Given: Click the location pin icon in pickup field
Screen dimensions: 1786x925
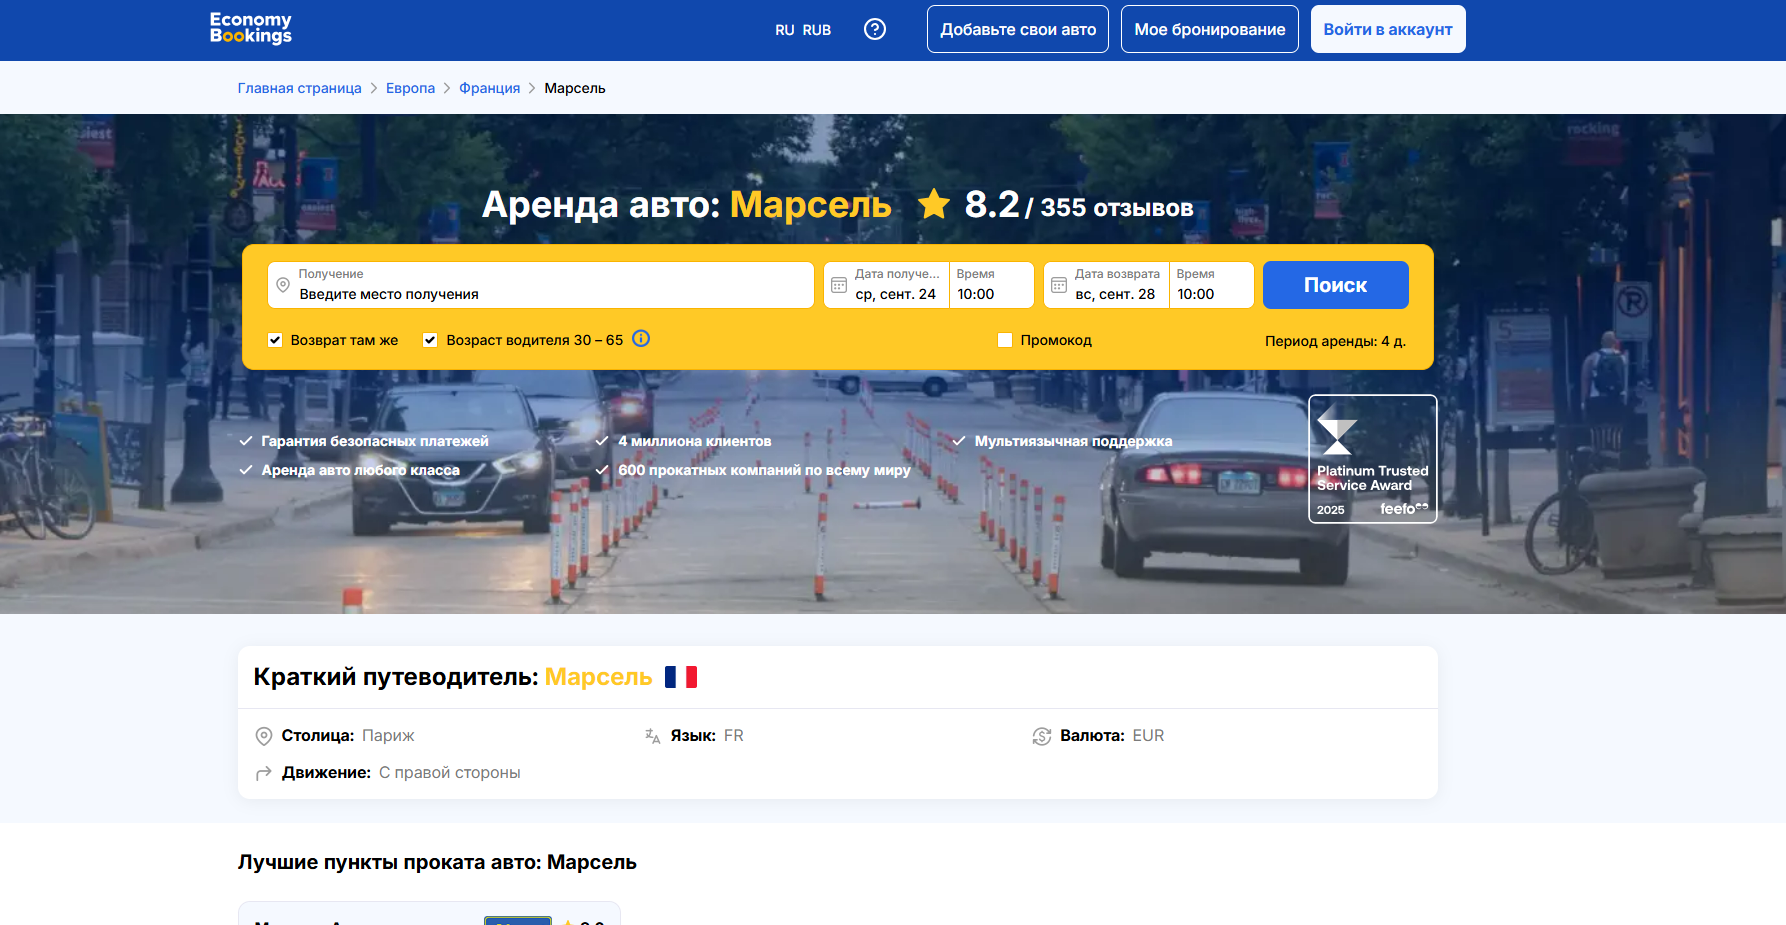Looking at the screenshot, I should pyautogui.click(x=283, y=285).
